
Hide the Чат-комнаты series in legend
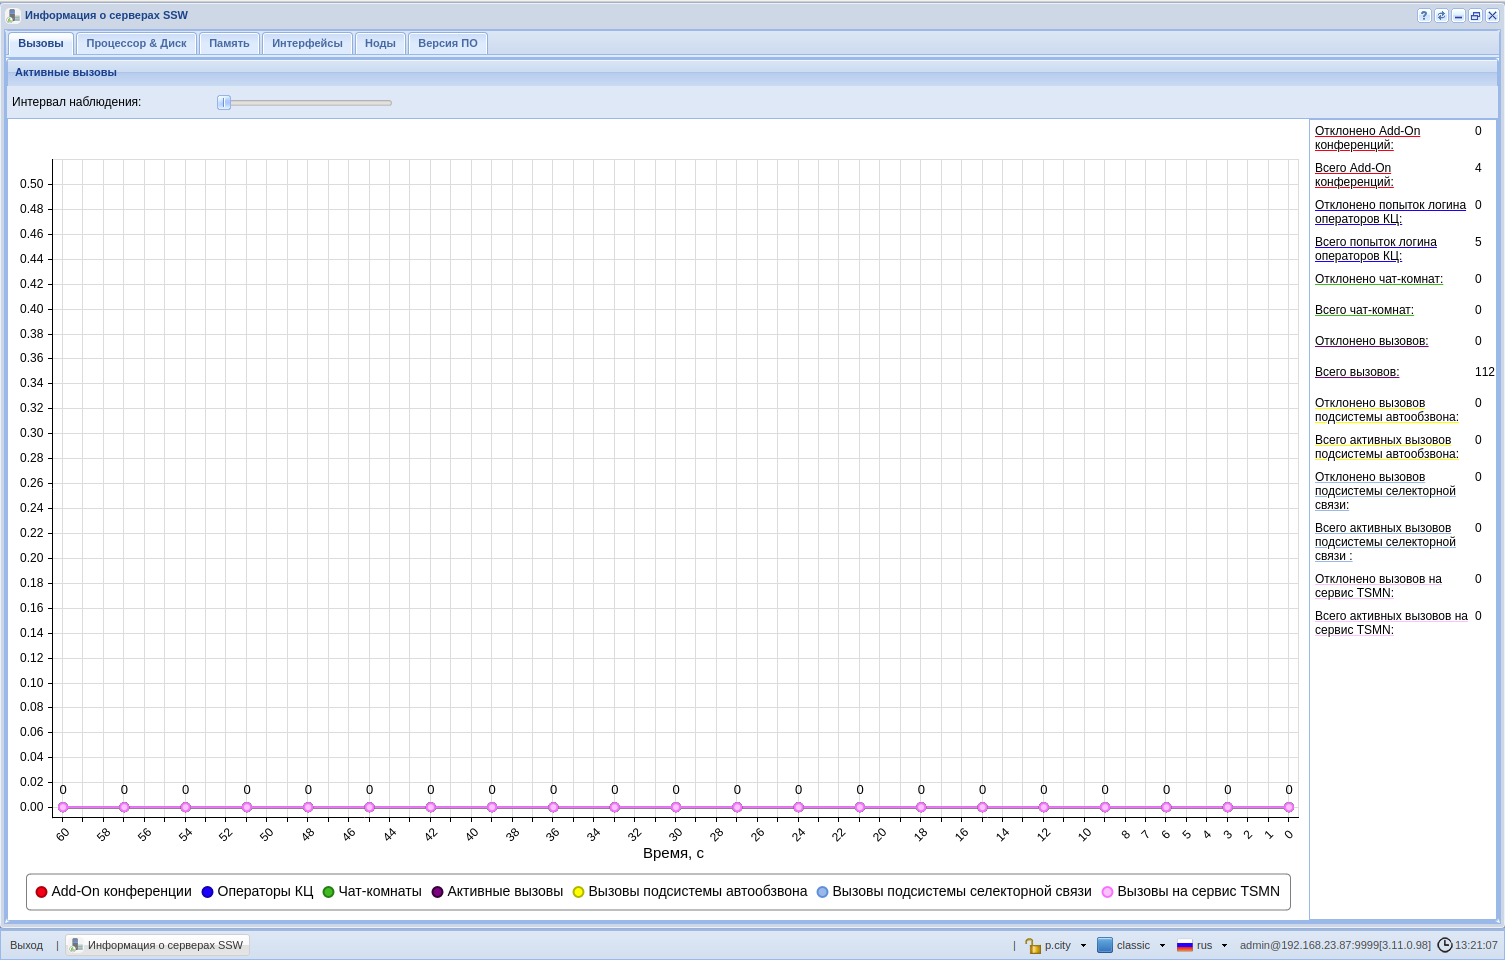(372, 892)
